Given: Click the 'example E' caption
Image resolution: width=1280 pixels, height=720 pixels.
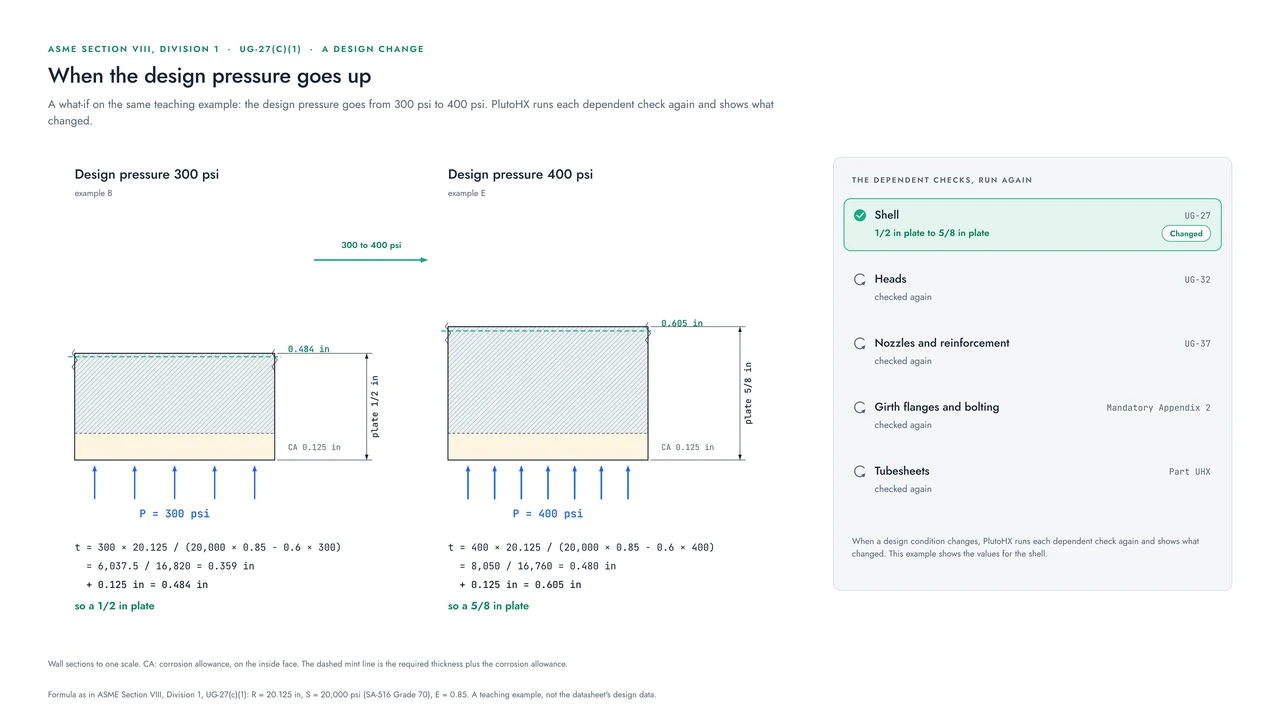Looking at the screenshot, I should [x=466, y=193].
